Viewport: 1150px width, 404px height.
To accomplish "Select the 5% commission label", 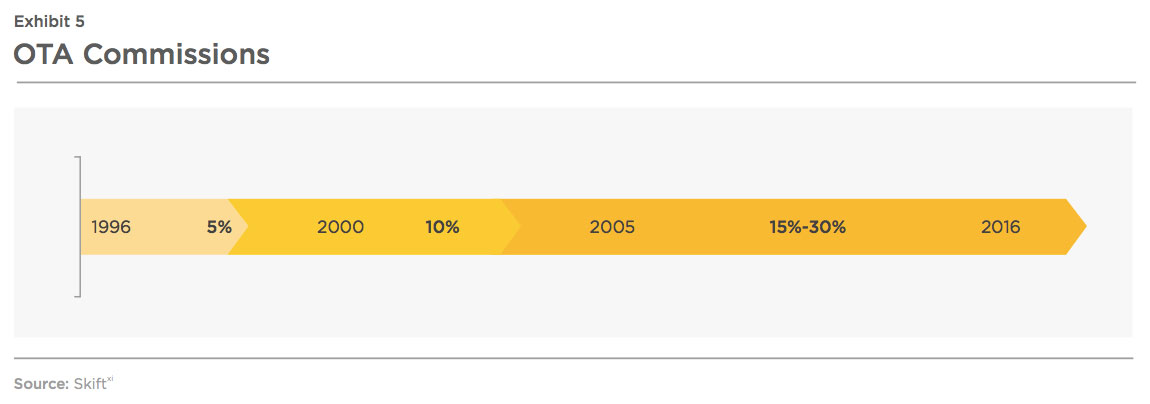I will click(219, 227).
